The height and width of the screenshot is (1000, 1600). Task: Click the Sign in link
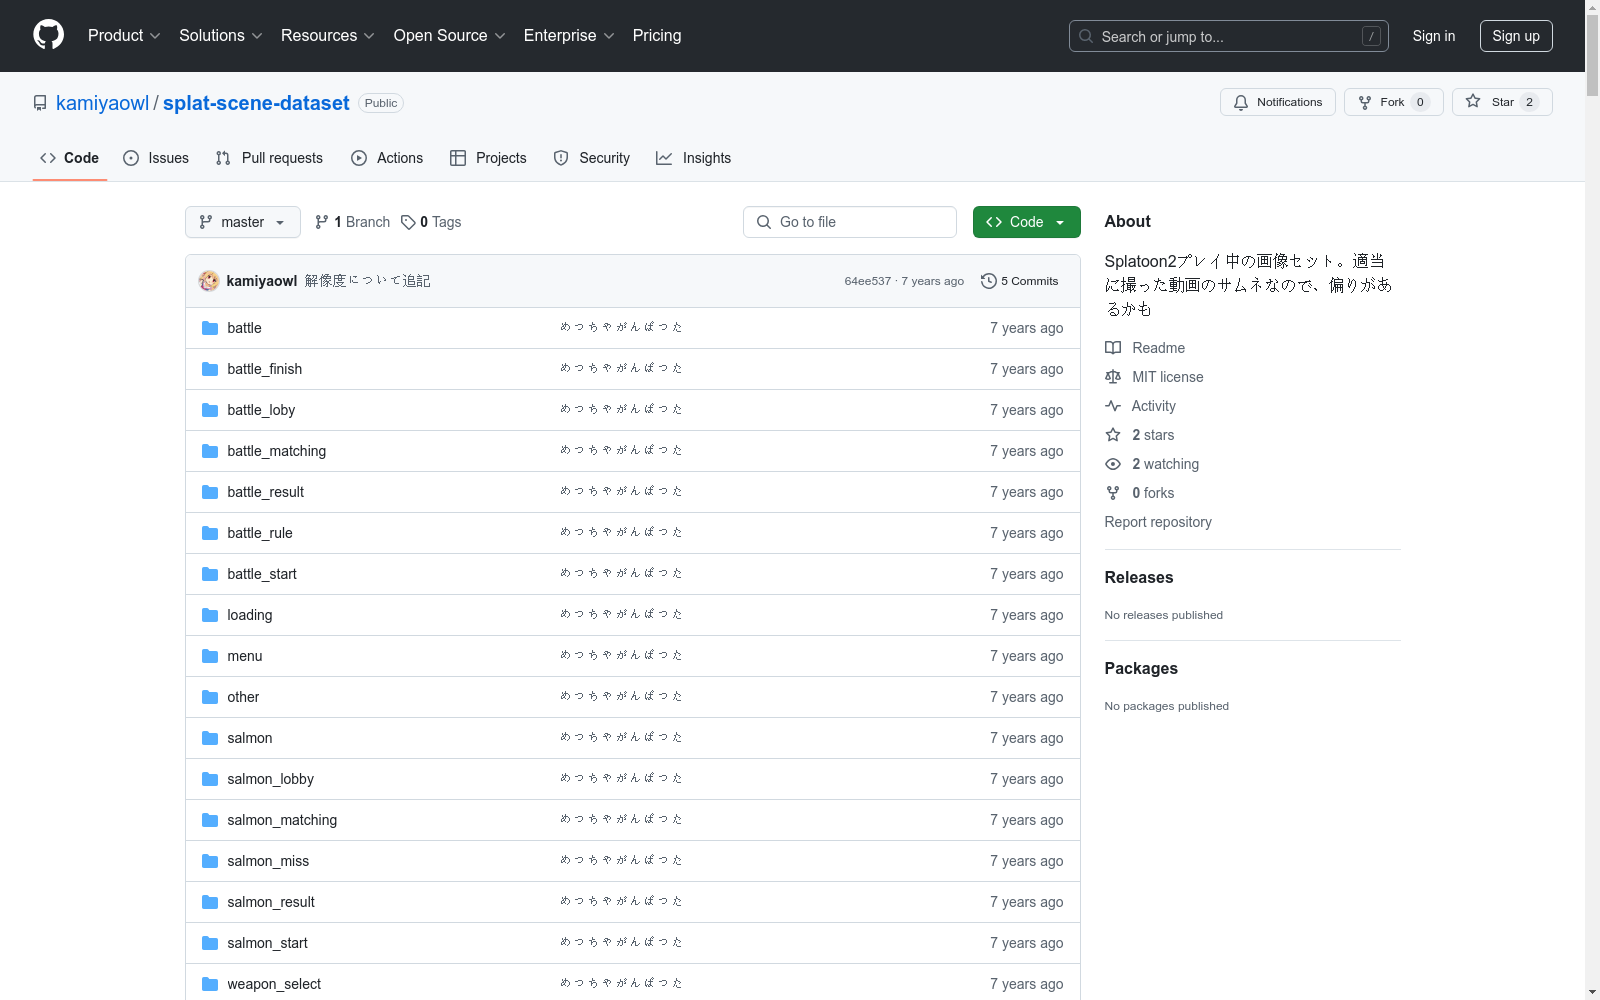click(1434, 36)
